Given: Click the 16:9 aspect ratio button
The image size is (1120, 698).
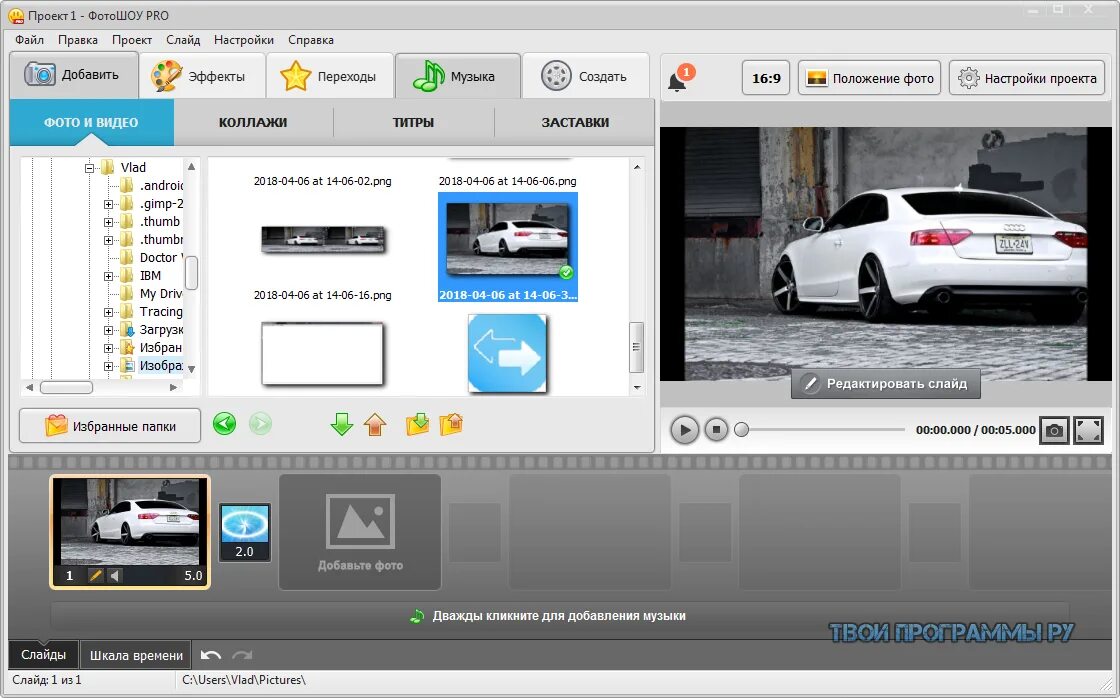Looking at the screenshot, I should [x=766, y=78].
